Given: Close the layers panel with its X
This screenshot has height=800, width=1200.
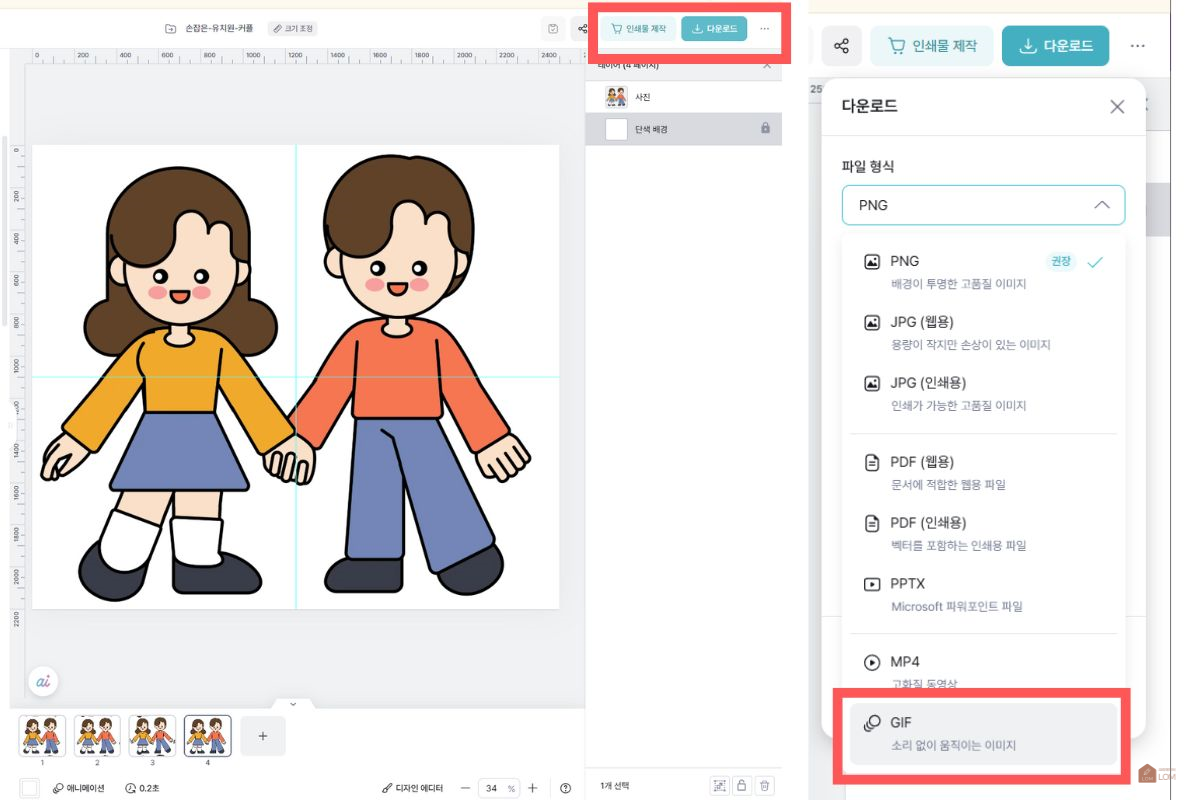Looking at the screenshot, I should tap(767, 65).
